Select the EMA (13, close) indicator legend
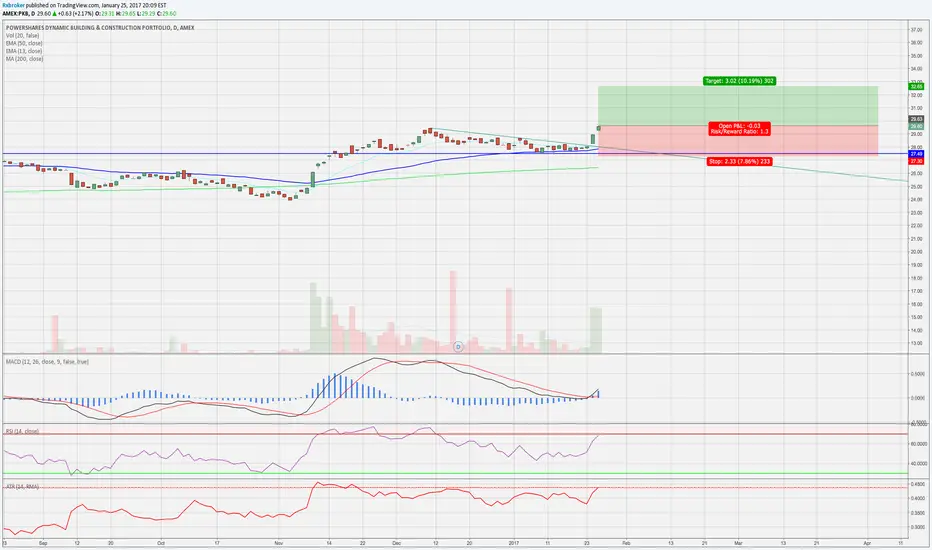 point(24,51)
